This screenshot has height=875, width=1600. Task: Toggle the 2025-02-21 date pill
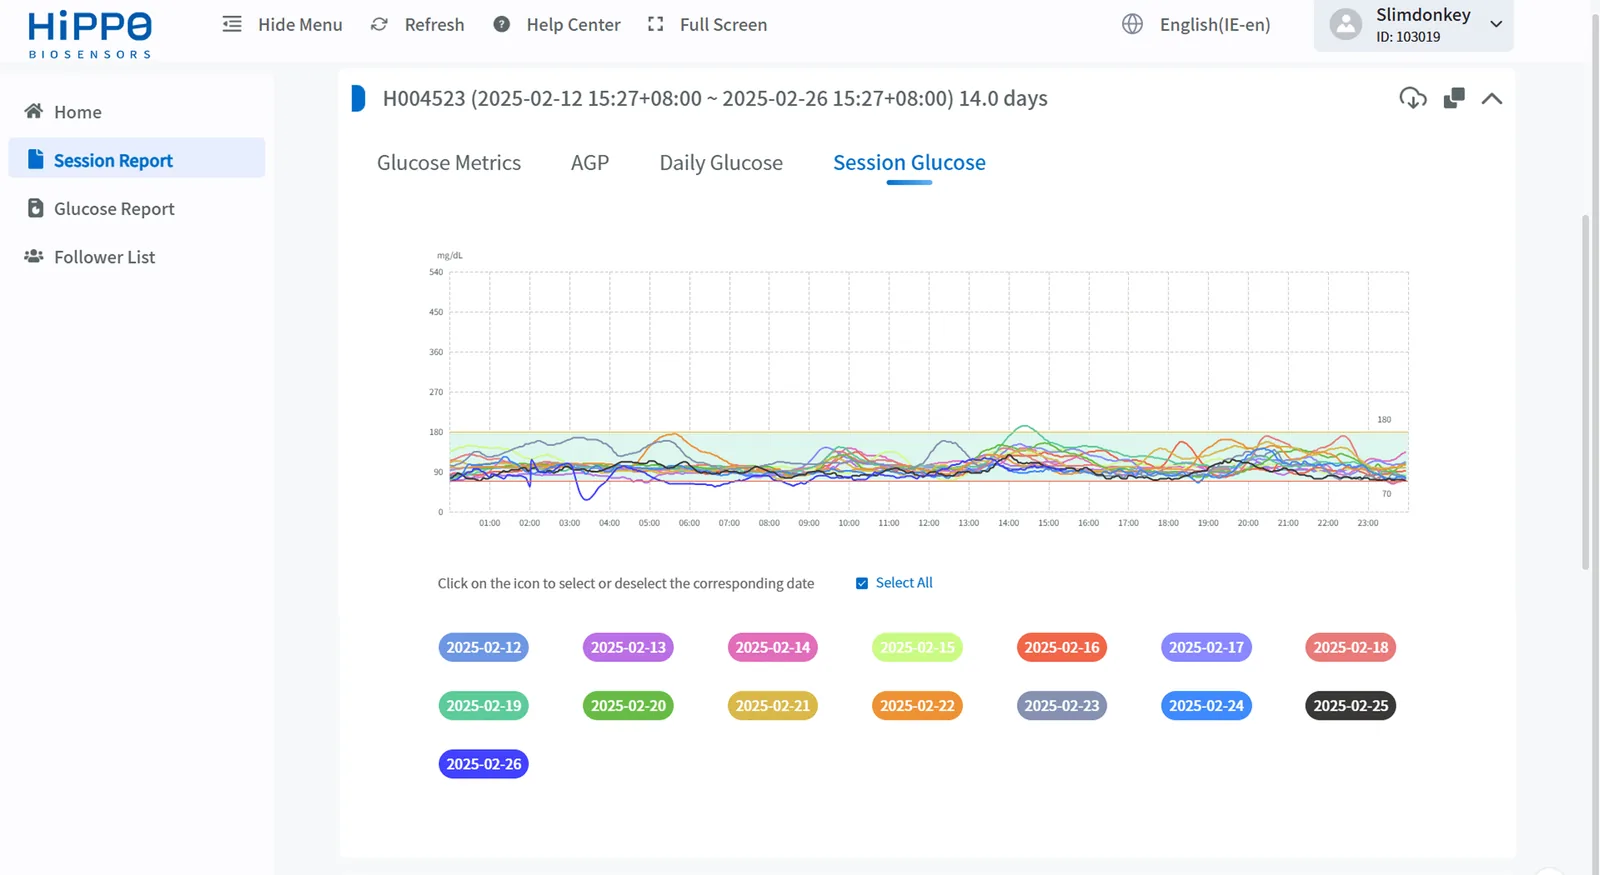pyautogui.click(x=773, y=705)
